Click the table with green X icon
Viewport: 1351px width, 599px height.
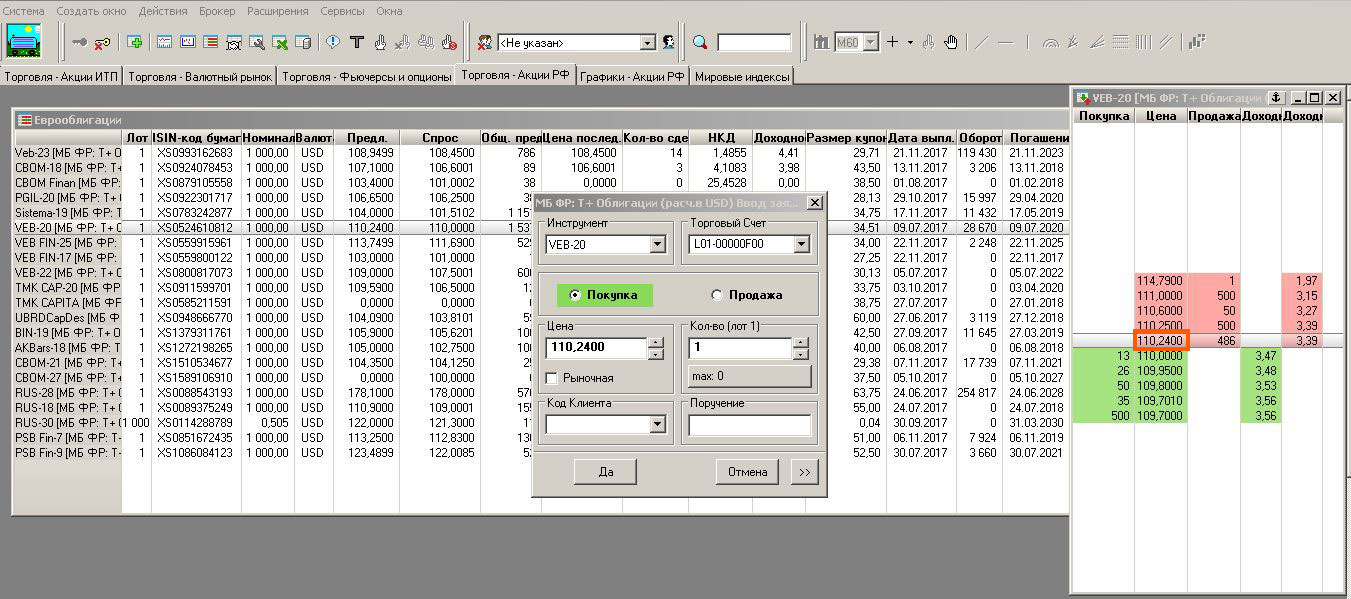281,42
